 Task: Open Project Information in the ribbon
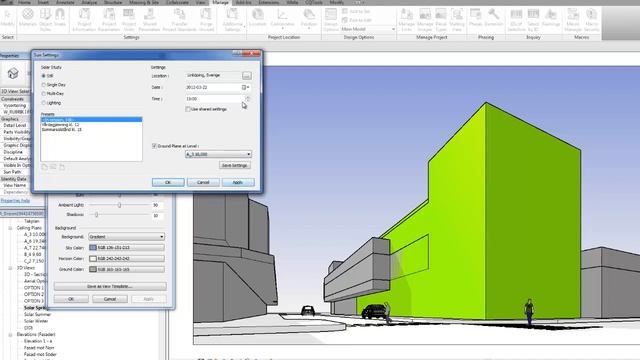pyautogui.click(x=84, y=19)
